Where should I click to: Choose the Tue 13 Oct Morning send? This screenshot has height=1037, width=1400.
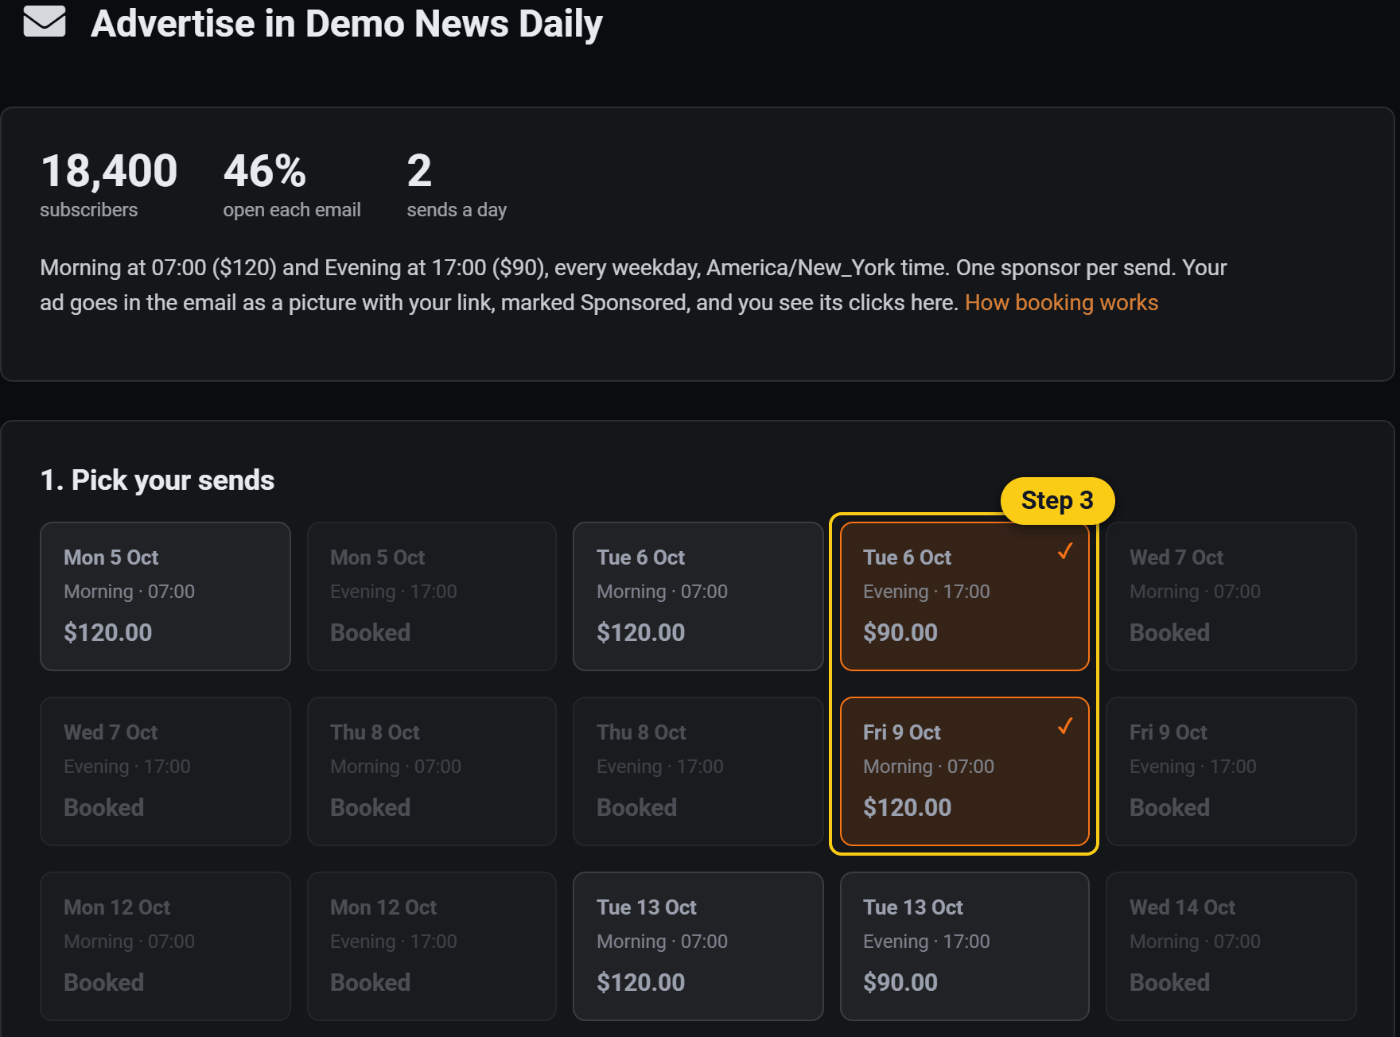(698, 946)
